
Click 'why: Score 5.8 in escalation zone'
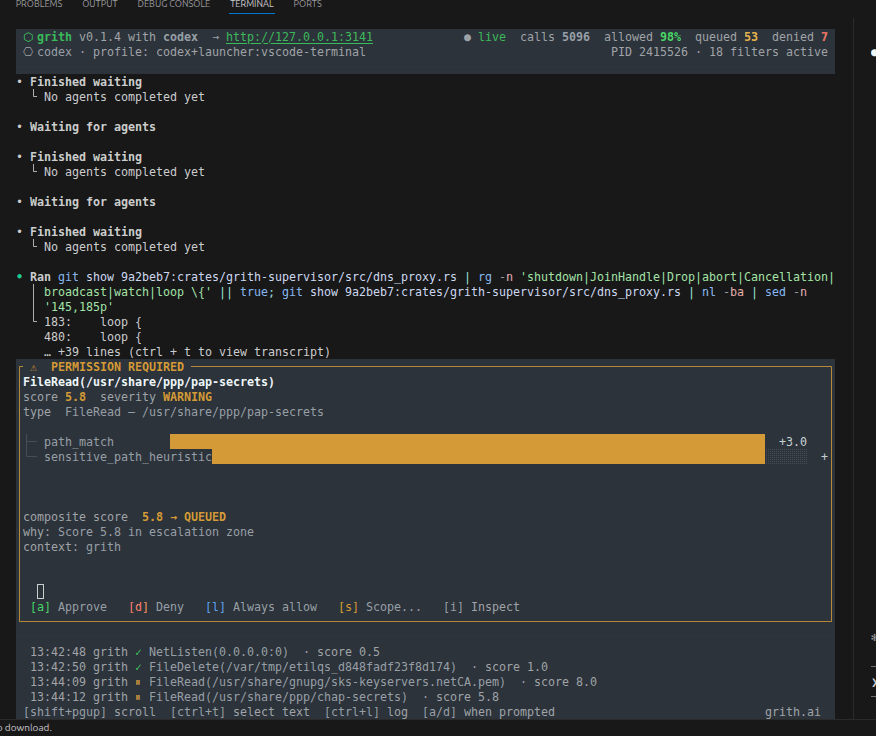point(138,532)
